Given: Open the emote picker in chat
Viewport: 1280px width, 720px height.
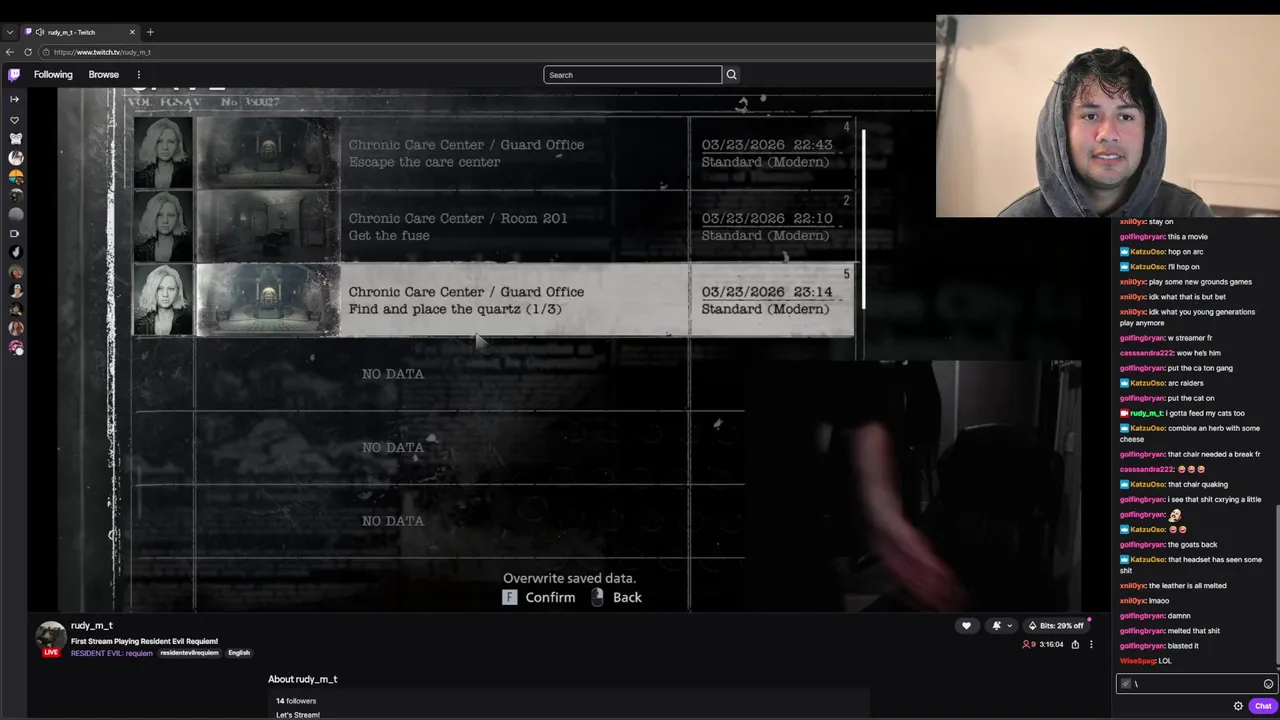Looking at the screenshot, I should [1268, 684].
